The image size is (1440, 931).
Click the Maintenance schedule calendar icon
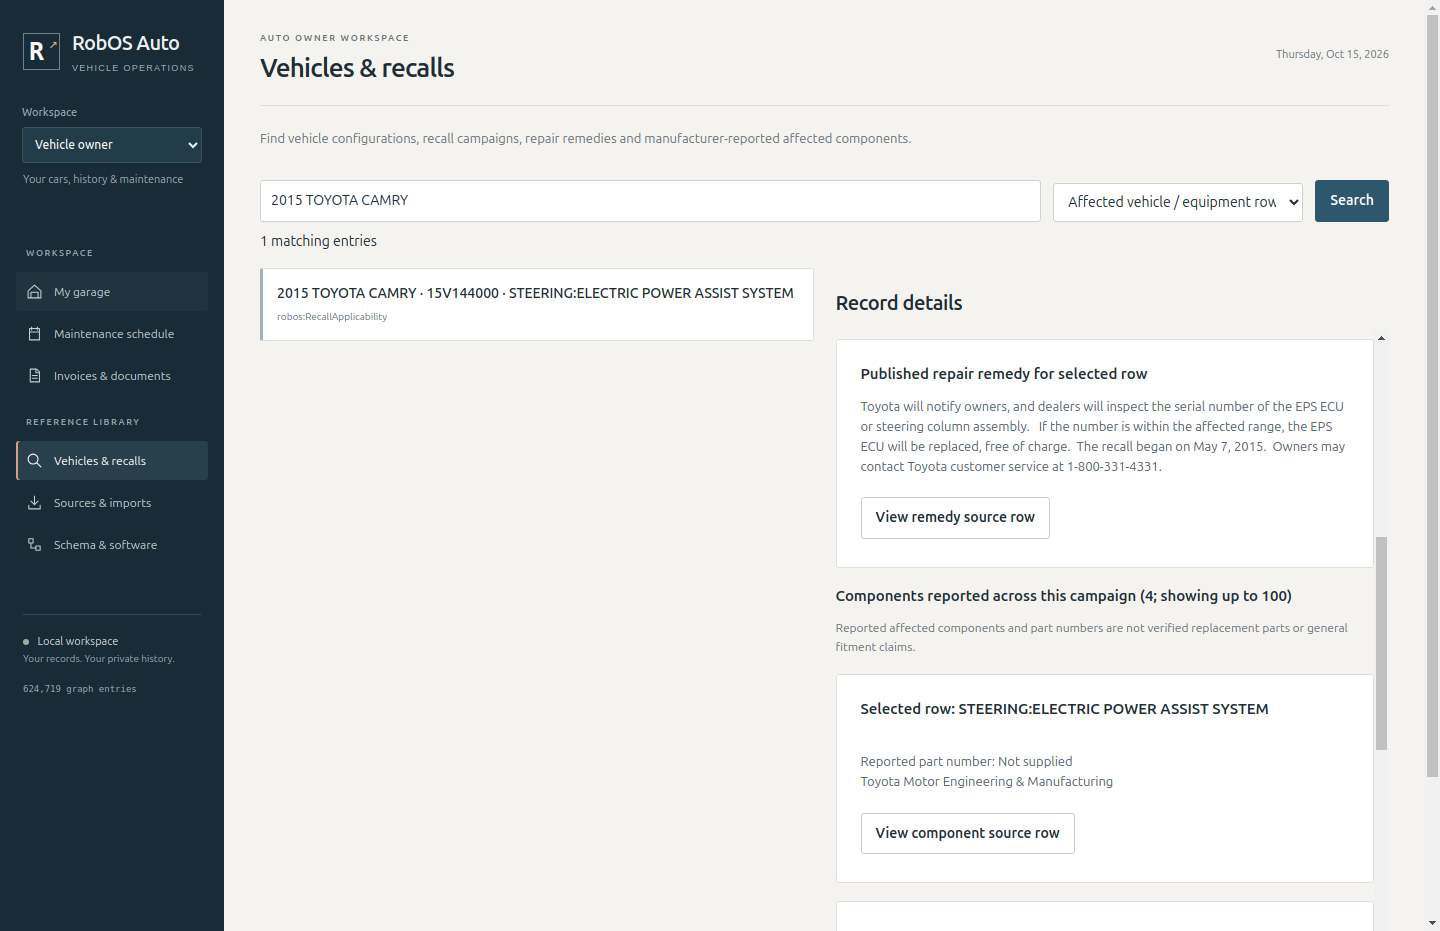(34, 334)
